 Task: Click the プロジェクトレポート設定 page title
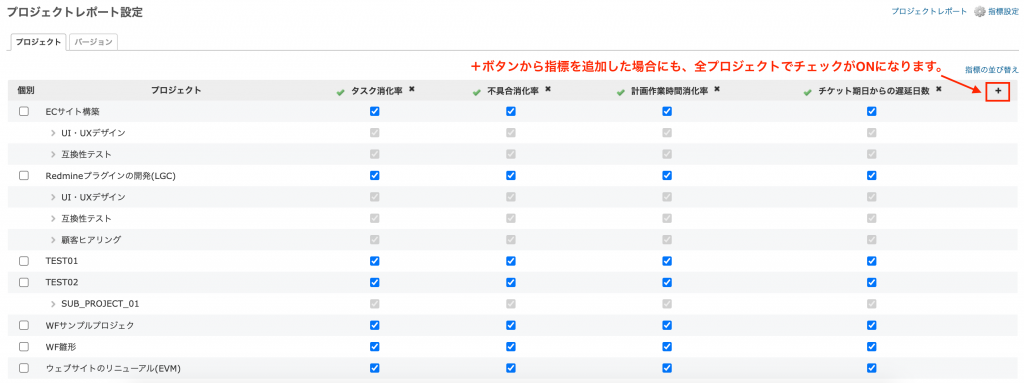(x=74, y=12)
